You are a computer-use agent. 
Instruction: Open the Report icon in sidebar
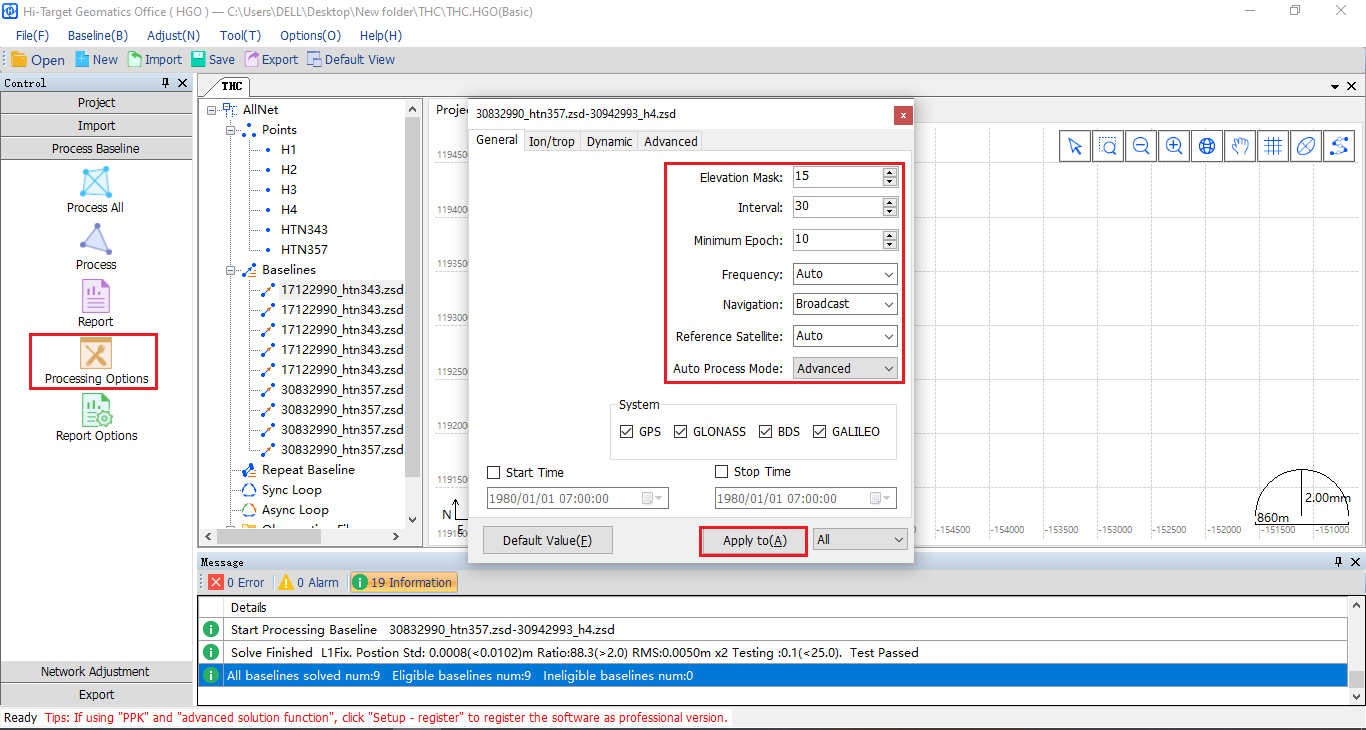(95, 299)
